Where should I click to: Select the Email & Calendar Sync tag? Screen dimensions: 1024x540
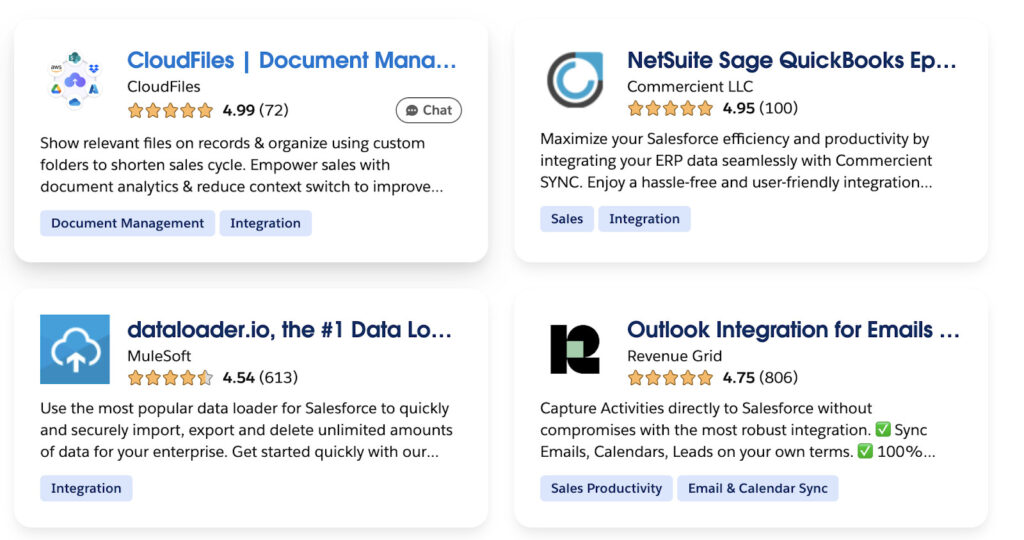click(x=758, y=488)
